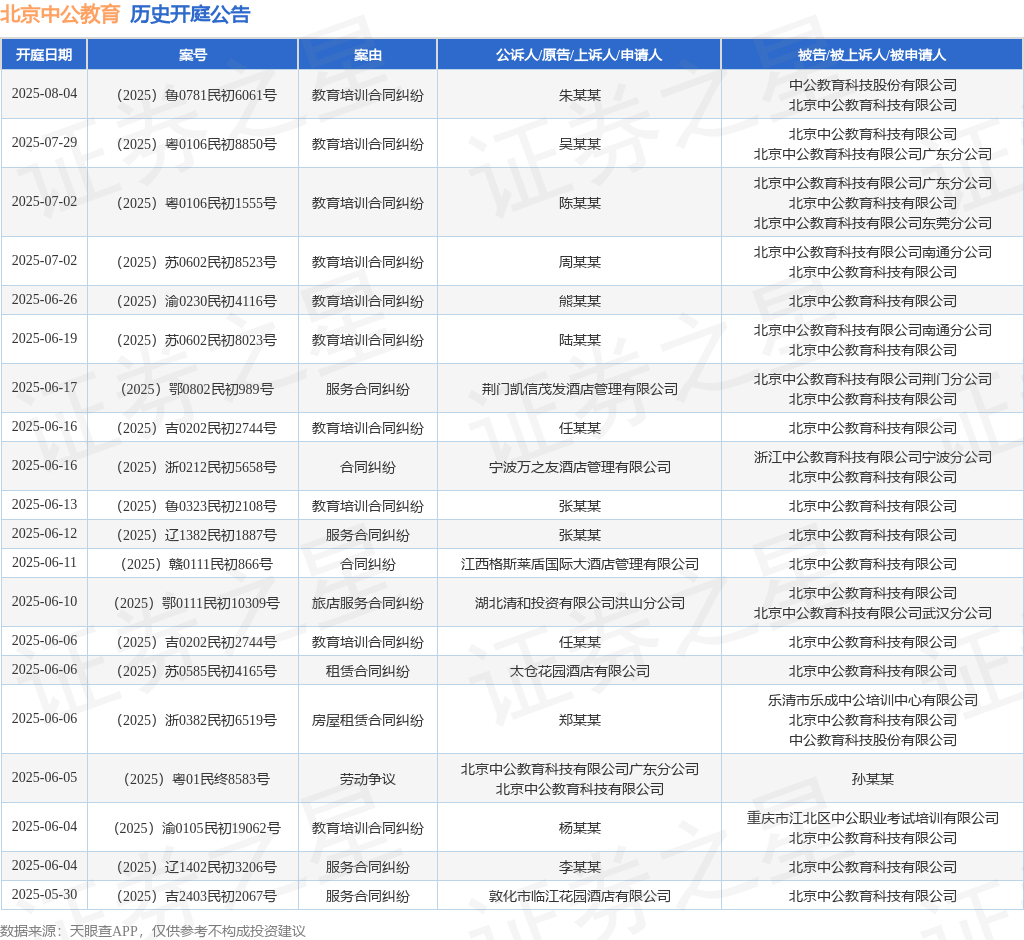Select cause 劳动争议
Screen dimensions: 1024x940
point(368,779)
